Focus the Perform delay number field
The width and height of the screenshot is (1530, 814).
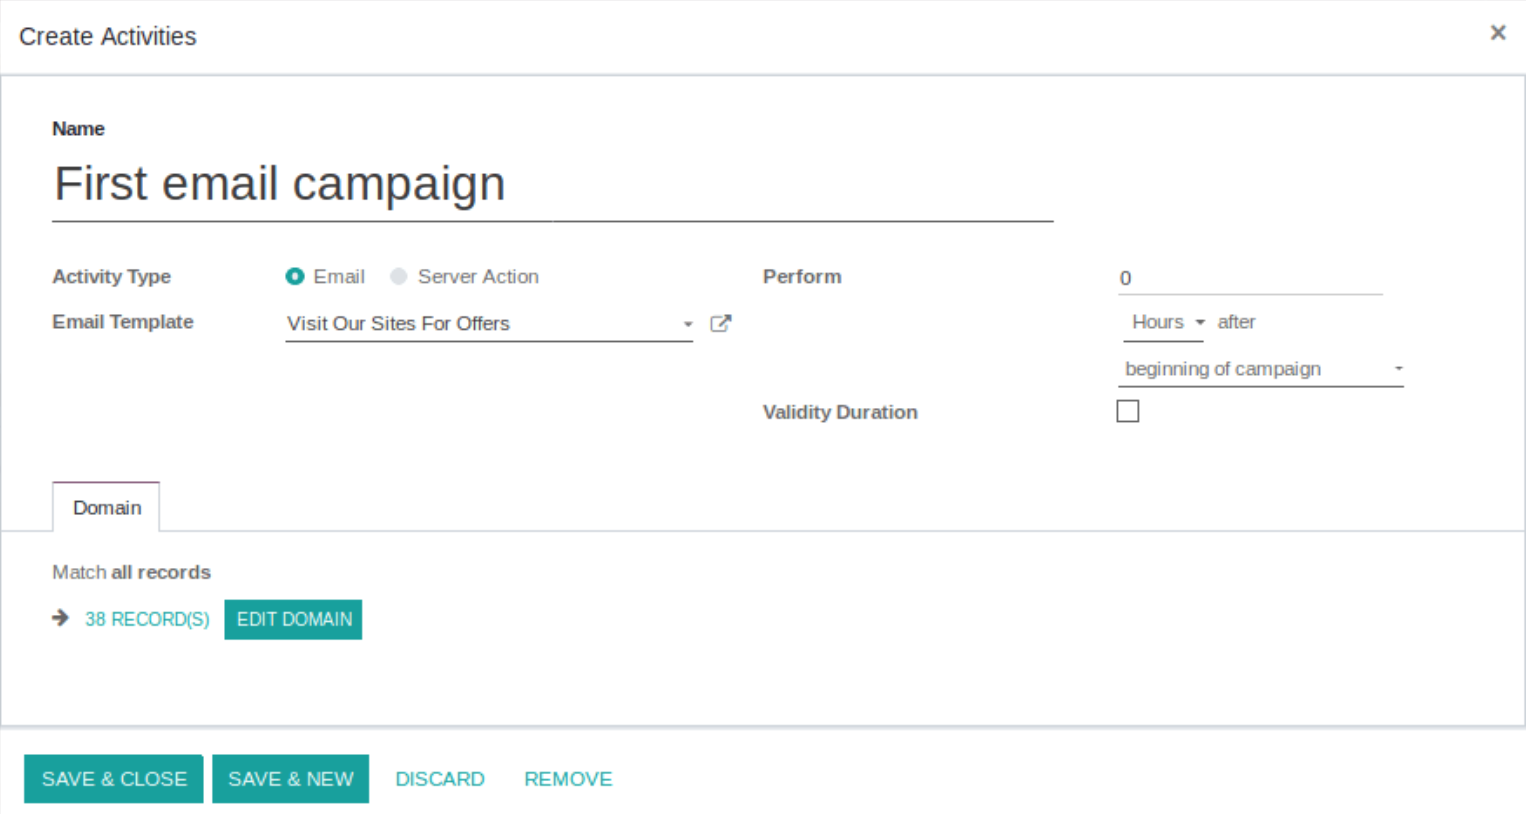click(1250, 278)
